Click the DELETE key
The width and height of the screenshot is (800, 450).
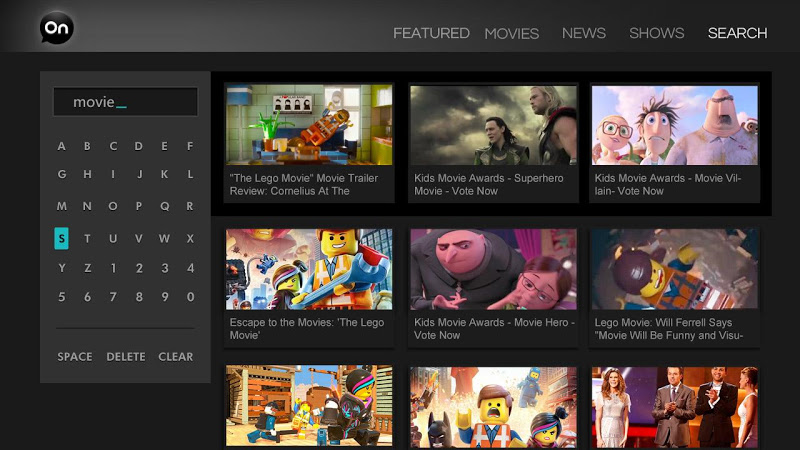[x=126, y=357]
